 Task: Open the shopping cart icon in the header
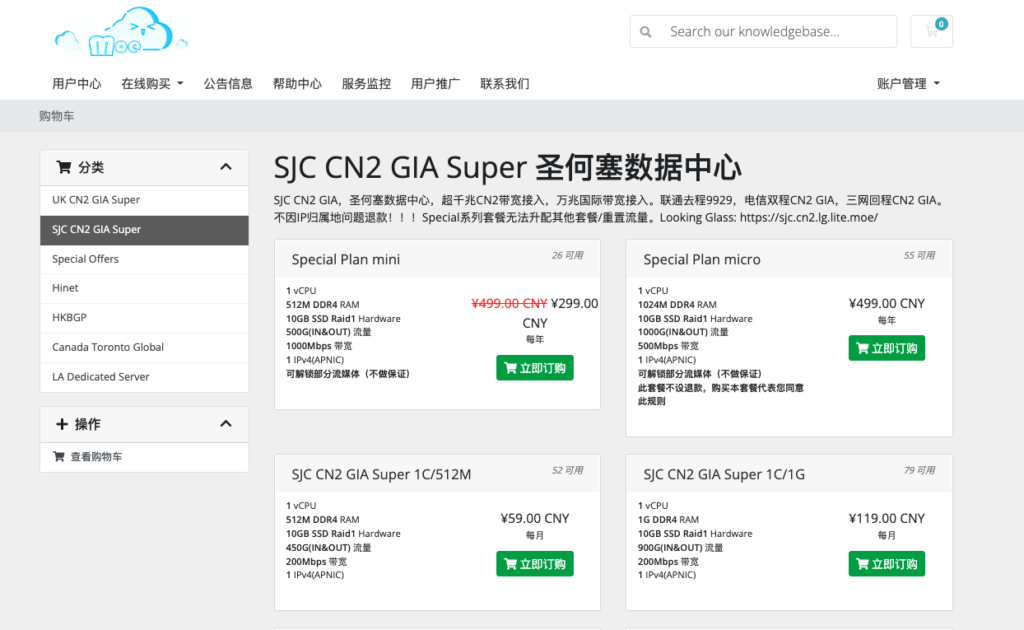[x=931, y=31]
